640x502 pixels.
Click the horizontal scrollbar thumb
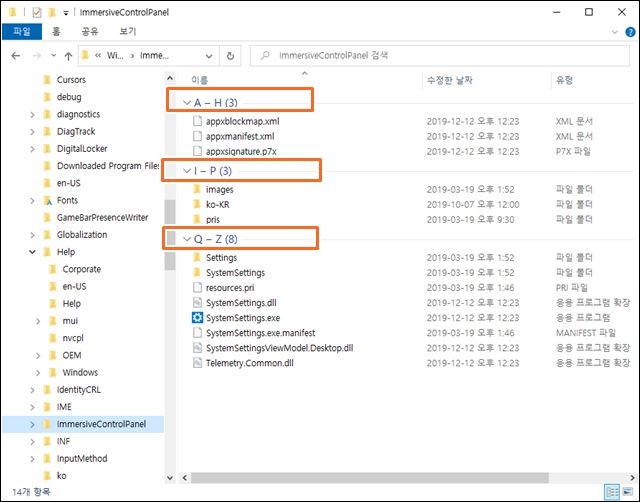click(x=369, y=478)
